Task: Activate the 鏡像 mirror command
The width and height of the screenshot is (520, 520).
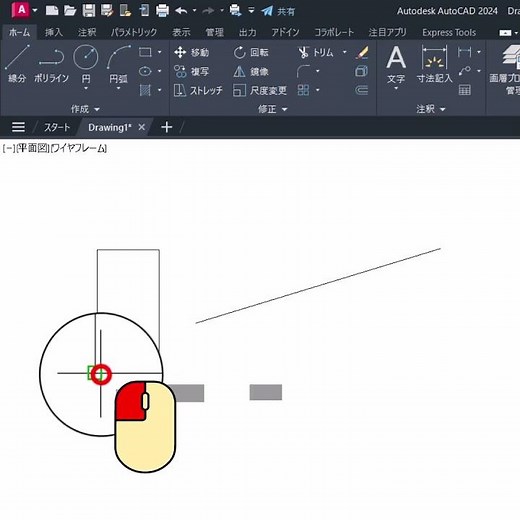Action: point(251,71)
